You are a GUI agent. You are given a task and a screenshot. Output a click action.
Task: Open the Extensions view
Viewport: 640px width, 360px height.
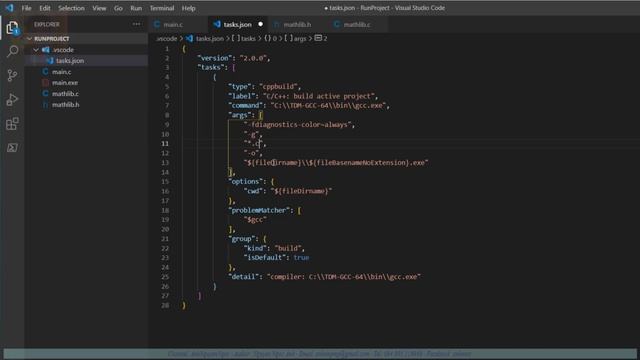tap(12, 124)
